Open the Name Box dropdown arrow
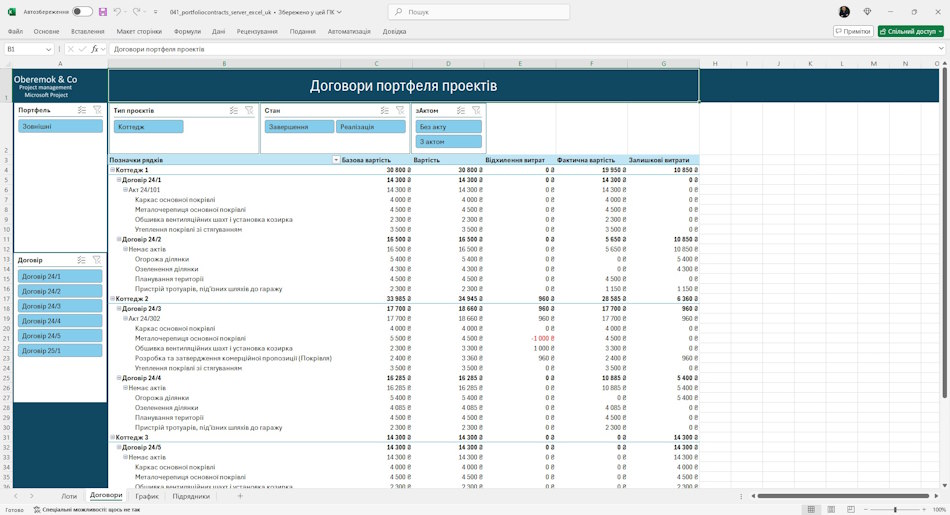950x515 pixels. click(x=48, y=49)
